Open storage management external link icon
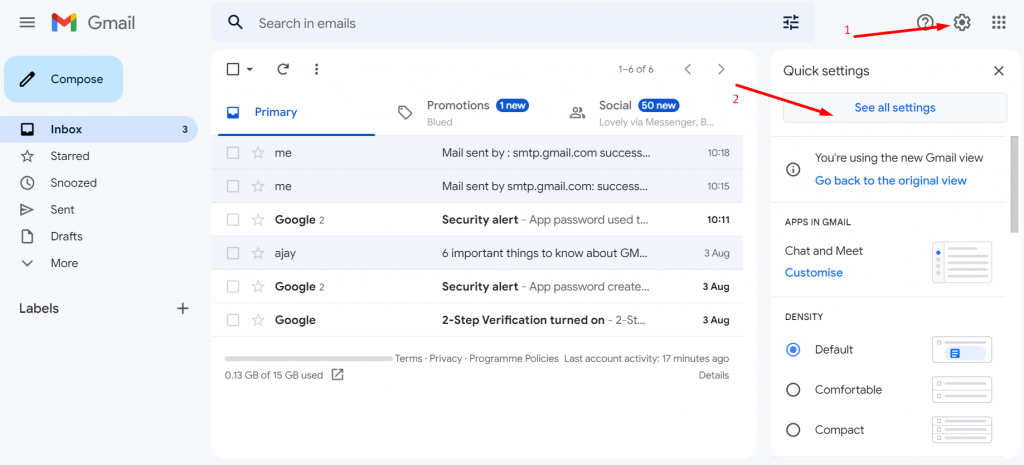 338,375
